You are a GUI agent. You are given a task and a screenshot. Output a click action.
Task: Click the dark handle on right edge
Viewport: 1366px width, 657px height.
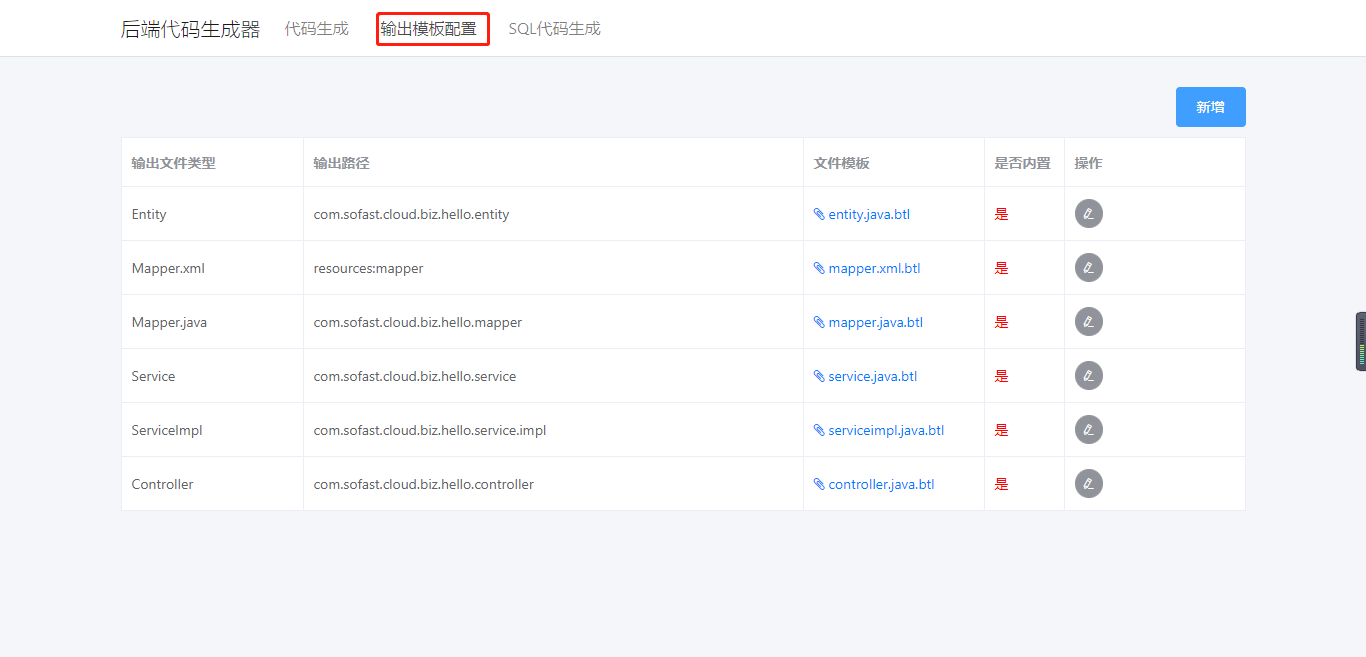[x=1360, y=341]
